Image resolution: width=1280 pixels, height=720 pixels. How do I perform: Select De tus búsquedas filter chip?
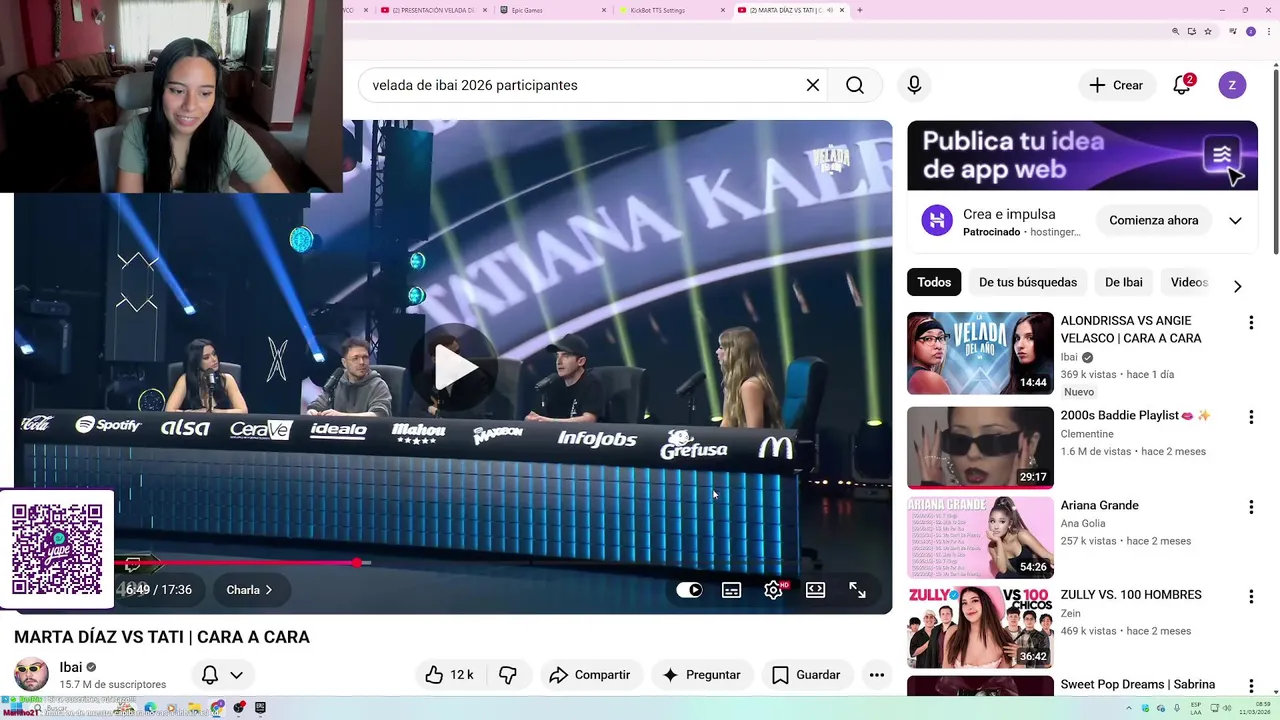[1028, 282]
